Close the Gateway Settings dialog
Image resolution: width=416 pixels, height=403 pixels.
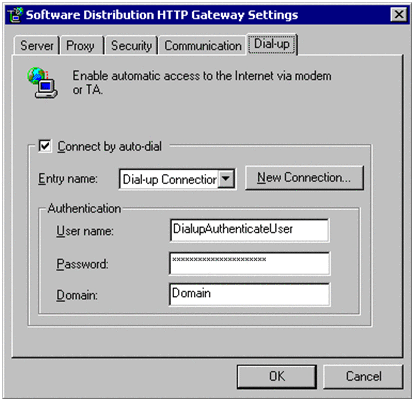coord(398,14)
